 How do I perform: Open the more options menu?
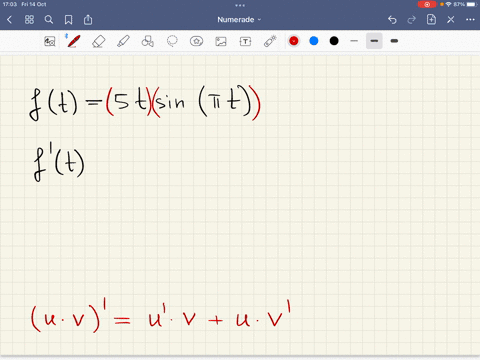(x=470, y=20)
